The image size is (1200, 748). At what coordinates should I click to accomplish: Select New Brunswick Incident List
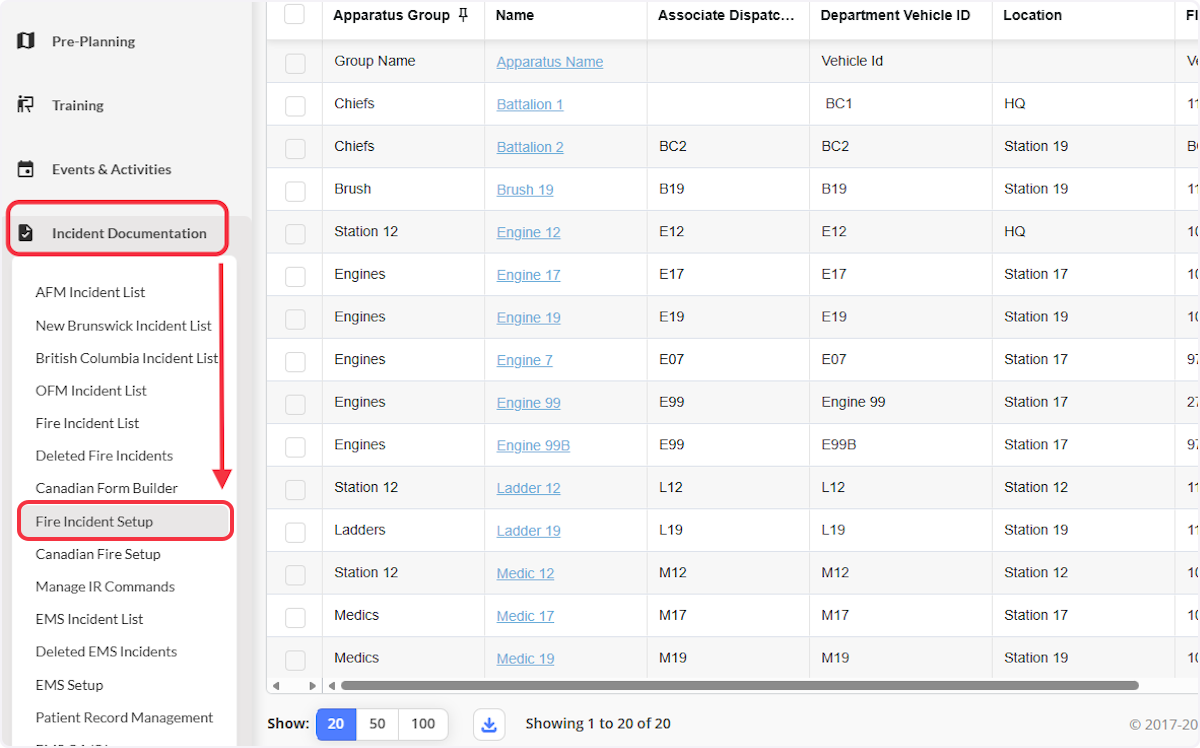123,325
